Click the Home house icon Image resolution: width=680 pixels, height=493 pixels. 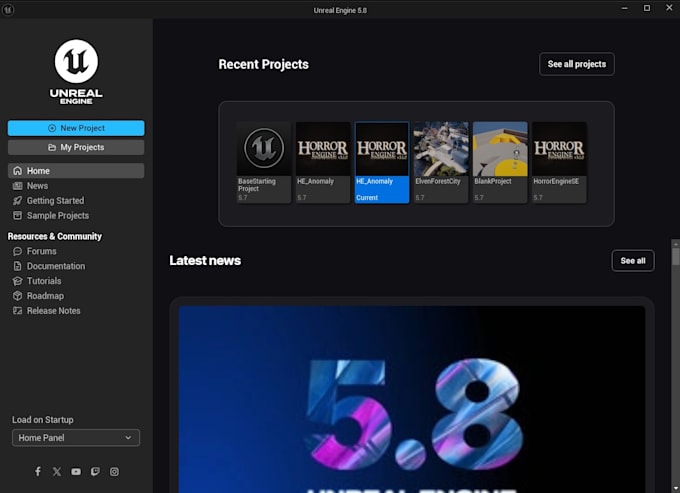17,171
